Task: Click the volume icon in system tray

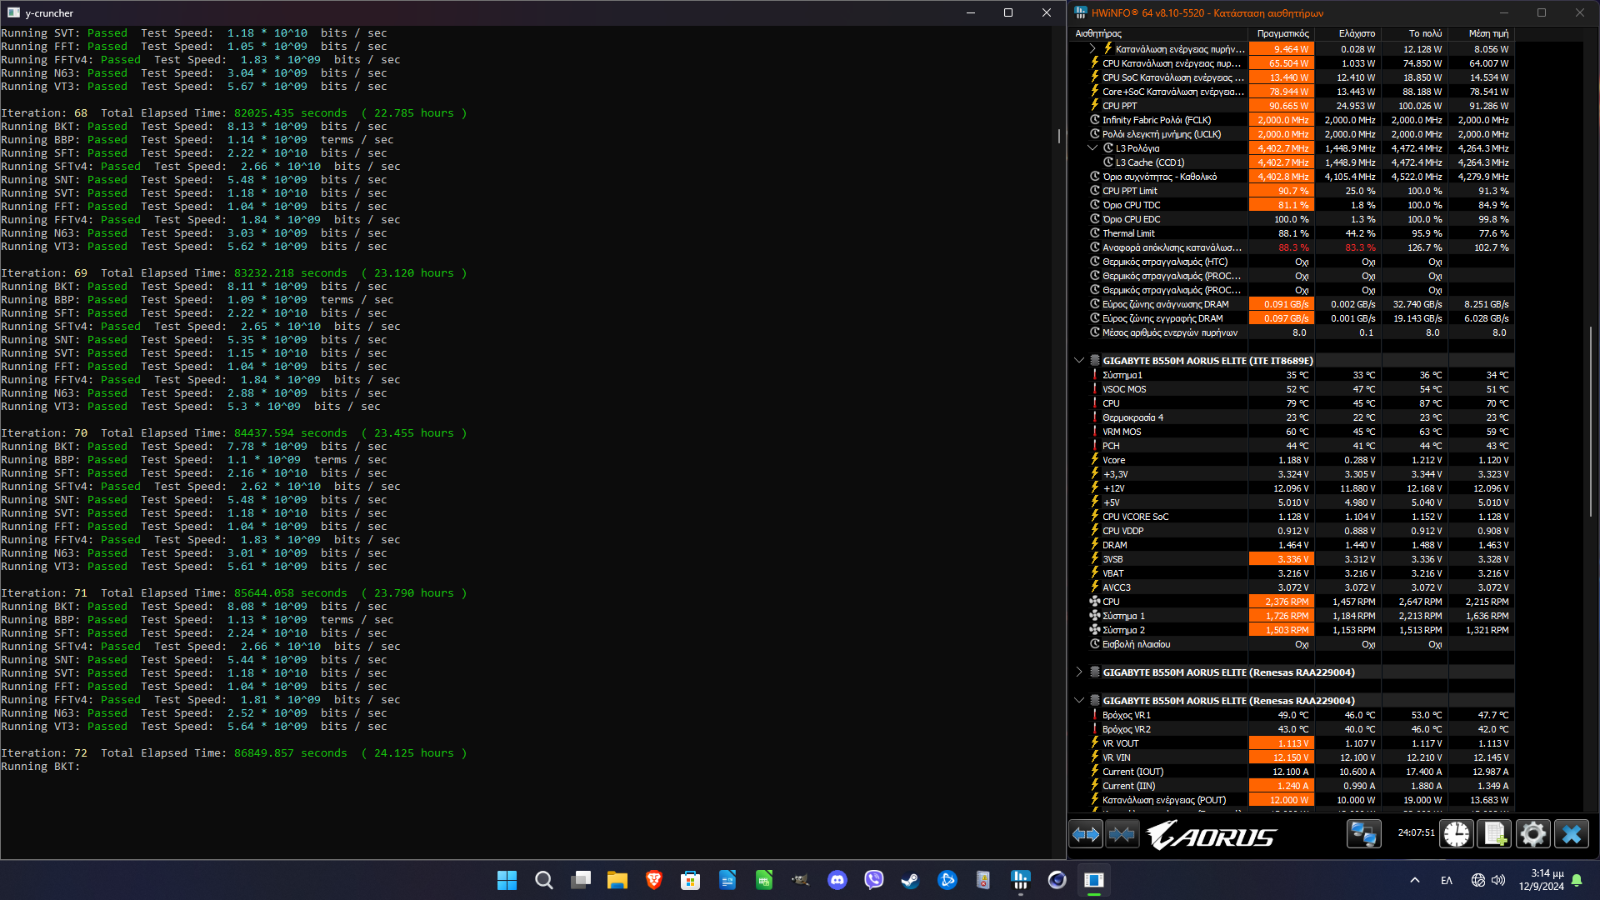Action: (1498, 880)
